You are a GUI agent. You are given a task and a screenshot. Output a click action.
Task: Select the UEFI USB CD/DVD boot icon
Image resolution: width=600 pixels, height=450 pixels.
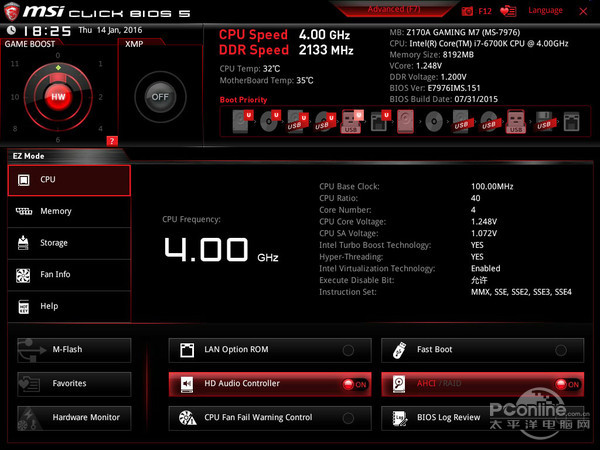pyautogui.click(x=325, y=122)
